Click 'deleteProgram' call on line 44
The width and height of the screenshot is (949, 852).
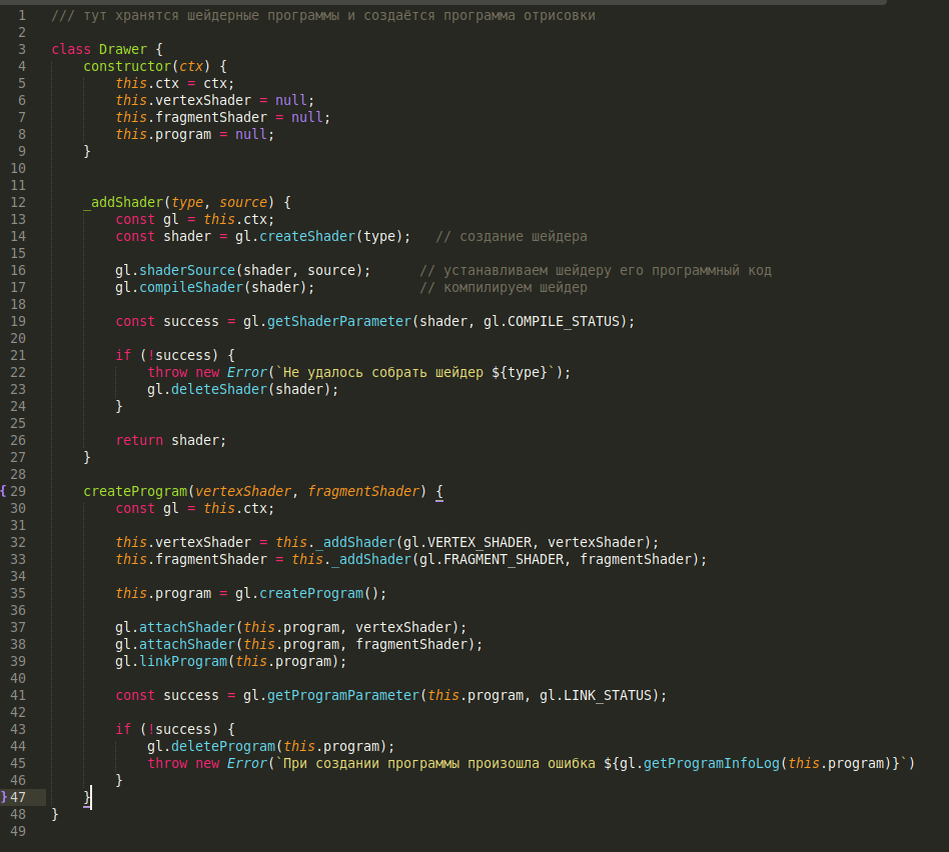tap(223, 746)
